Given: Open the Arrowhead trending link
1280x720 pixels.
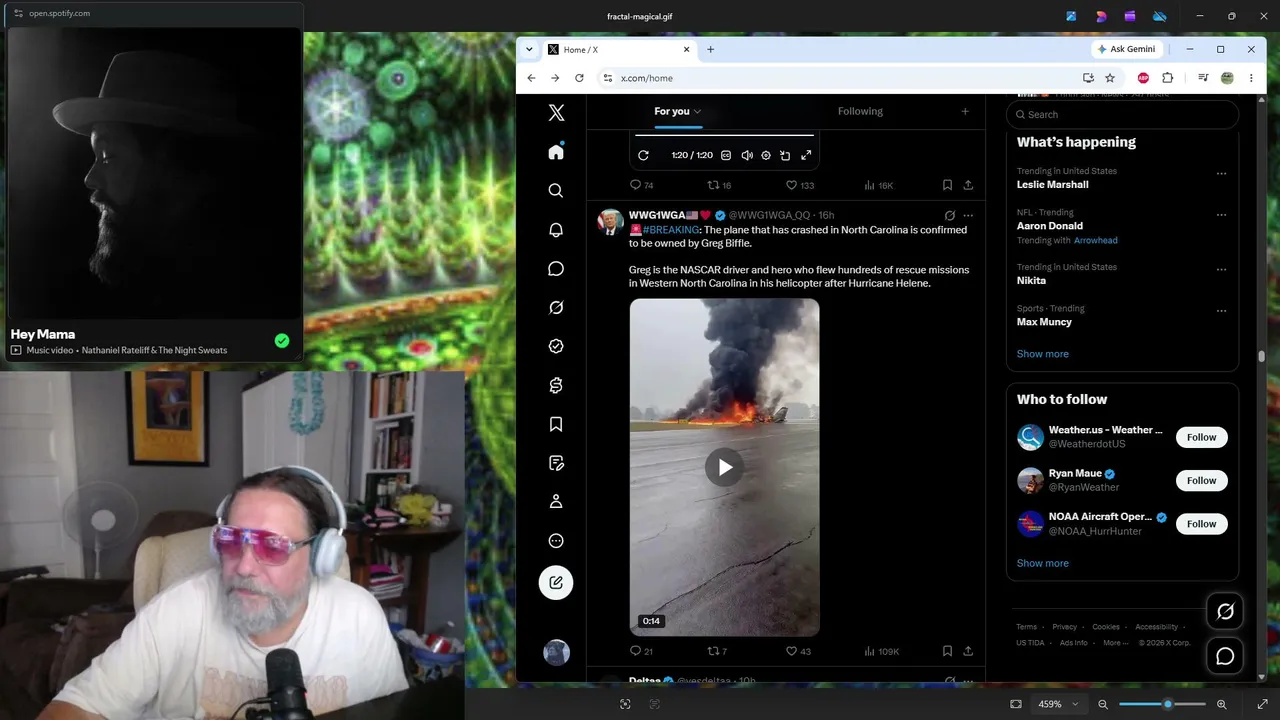Looking at the screenshot, I should pyautogui.click(x=1096, y=240).
